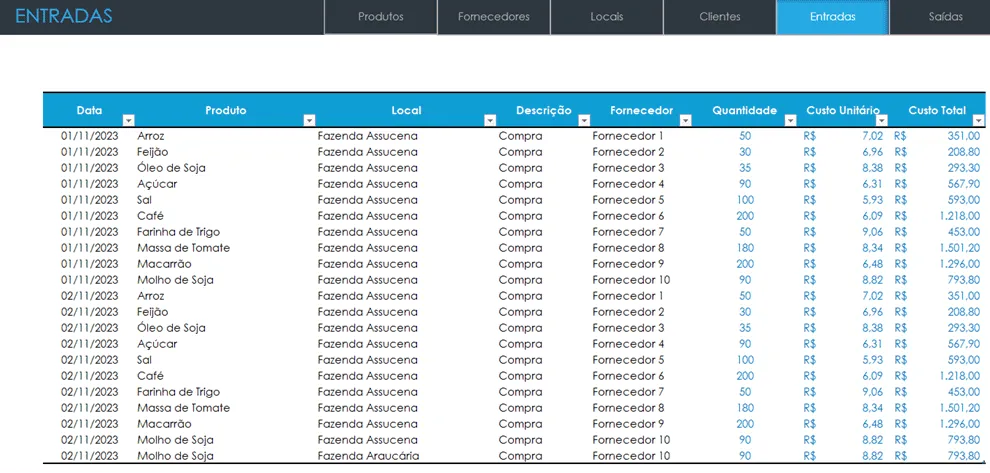
Task: Click the 351,00 total of the first Arroz row
Action: pyautogui.click(x=963, y=136)
